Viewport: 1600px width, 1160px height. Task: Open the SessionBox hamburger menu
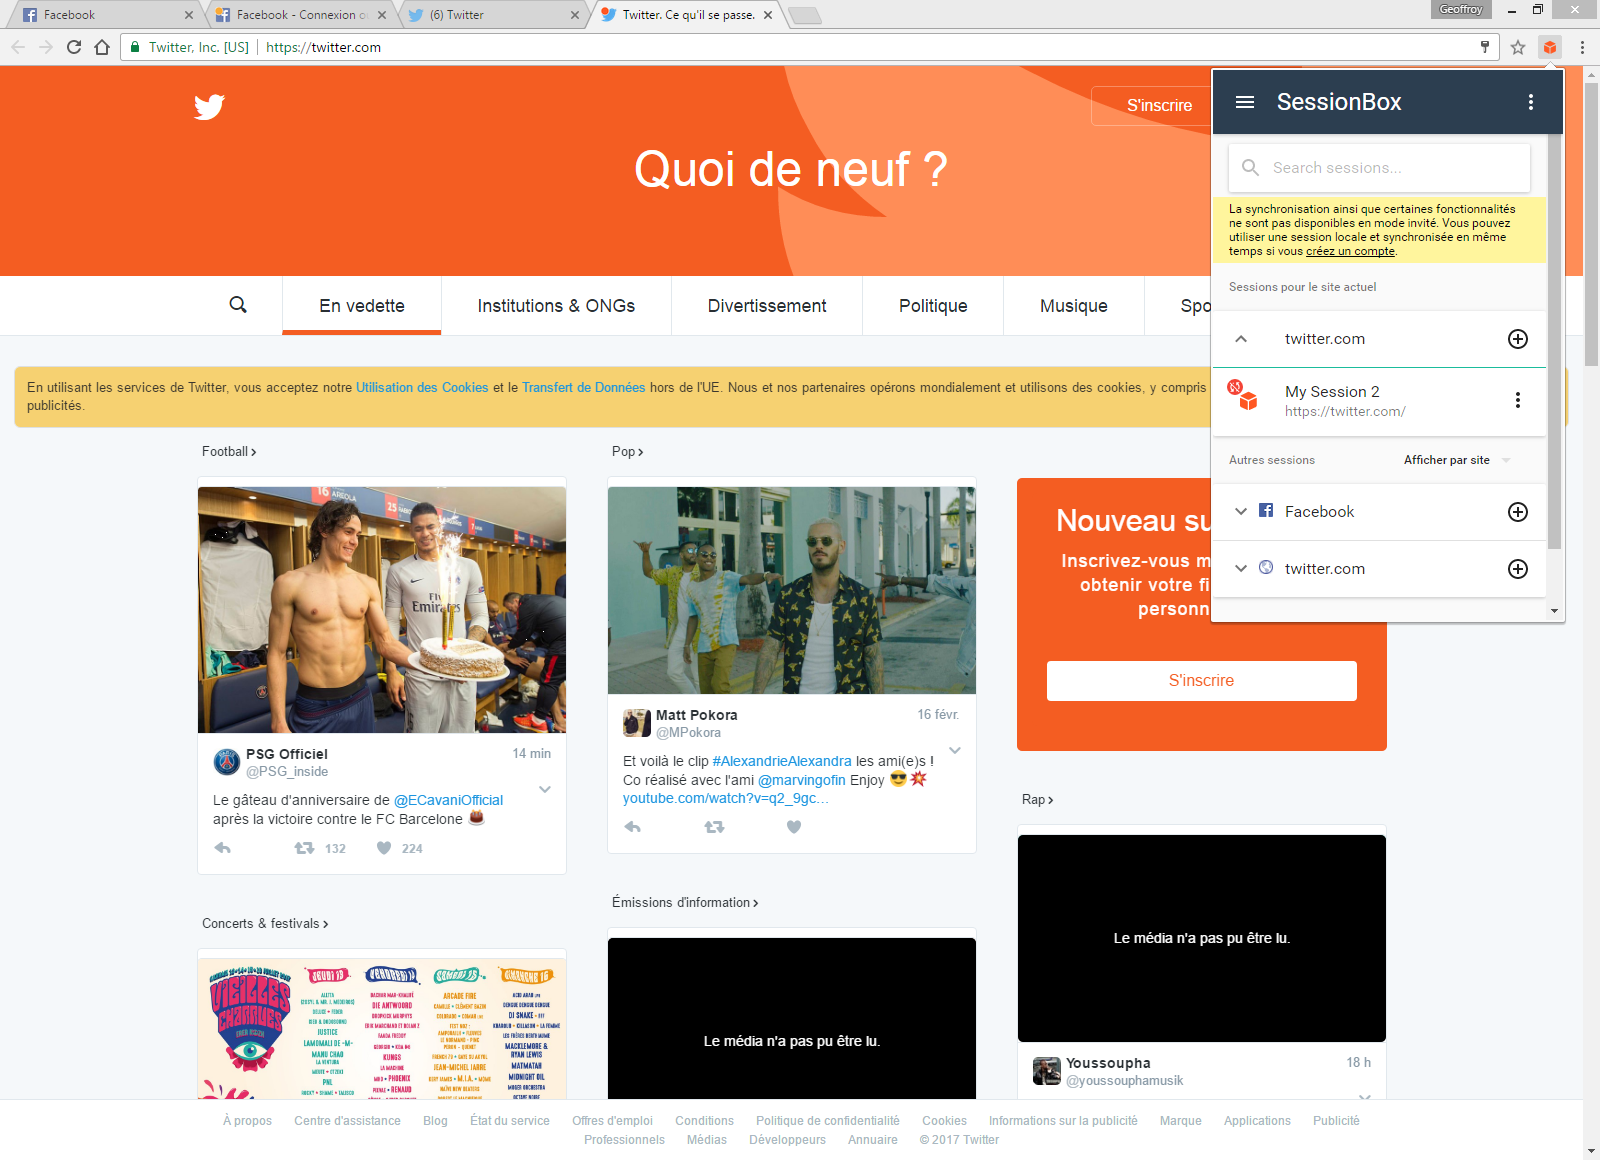(x=1245, y=102)
